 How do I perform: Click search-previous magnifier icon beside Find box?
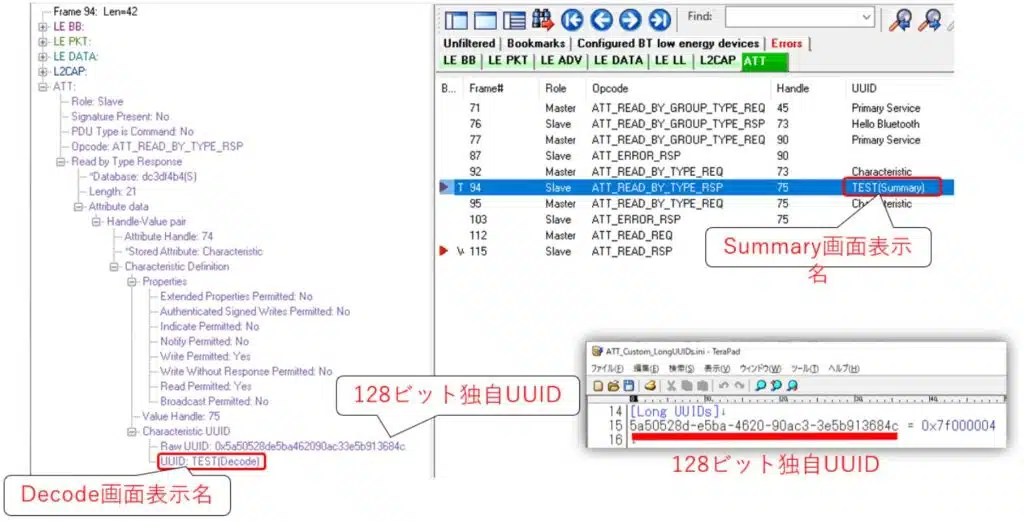point(900,19)
